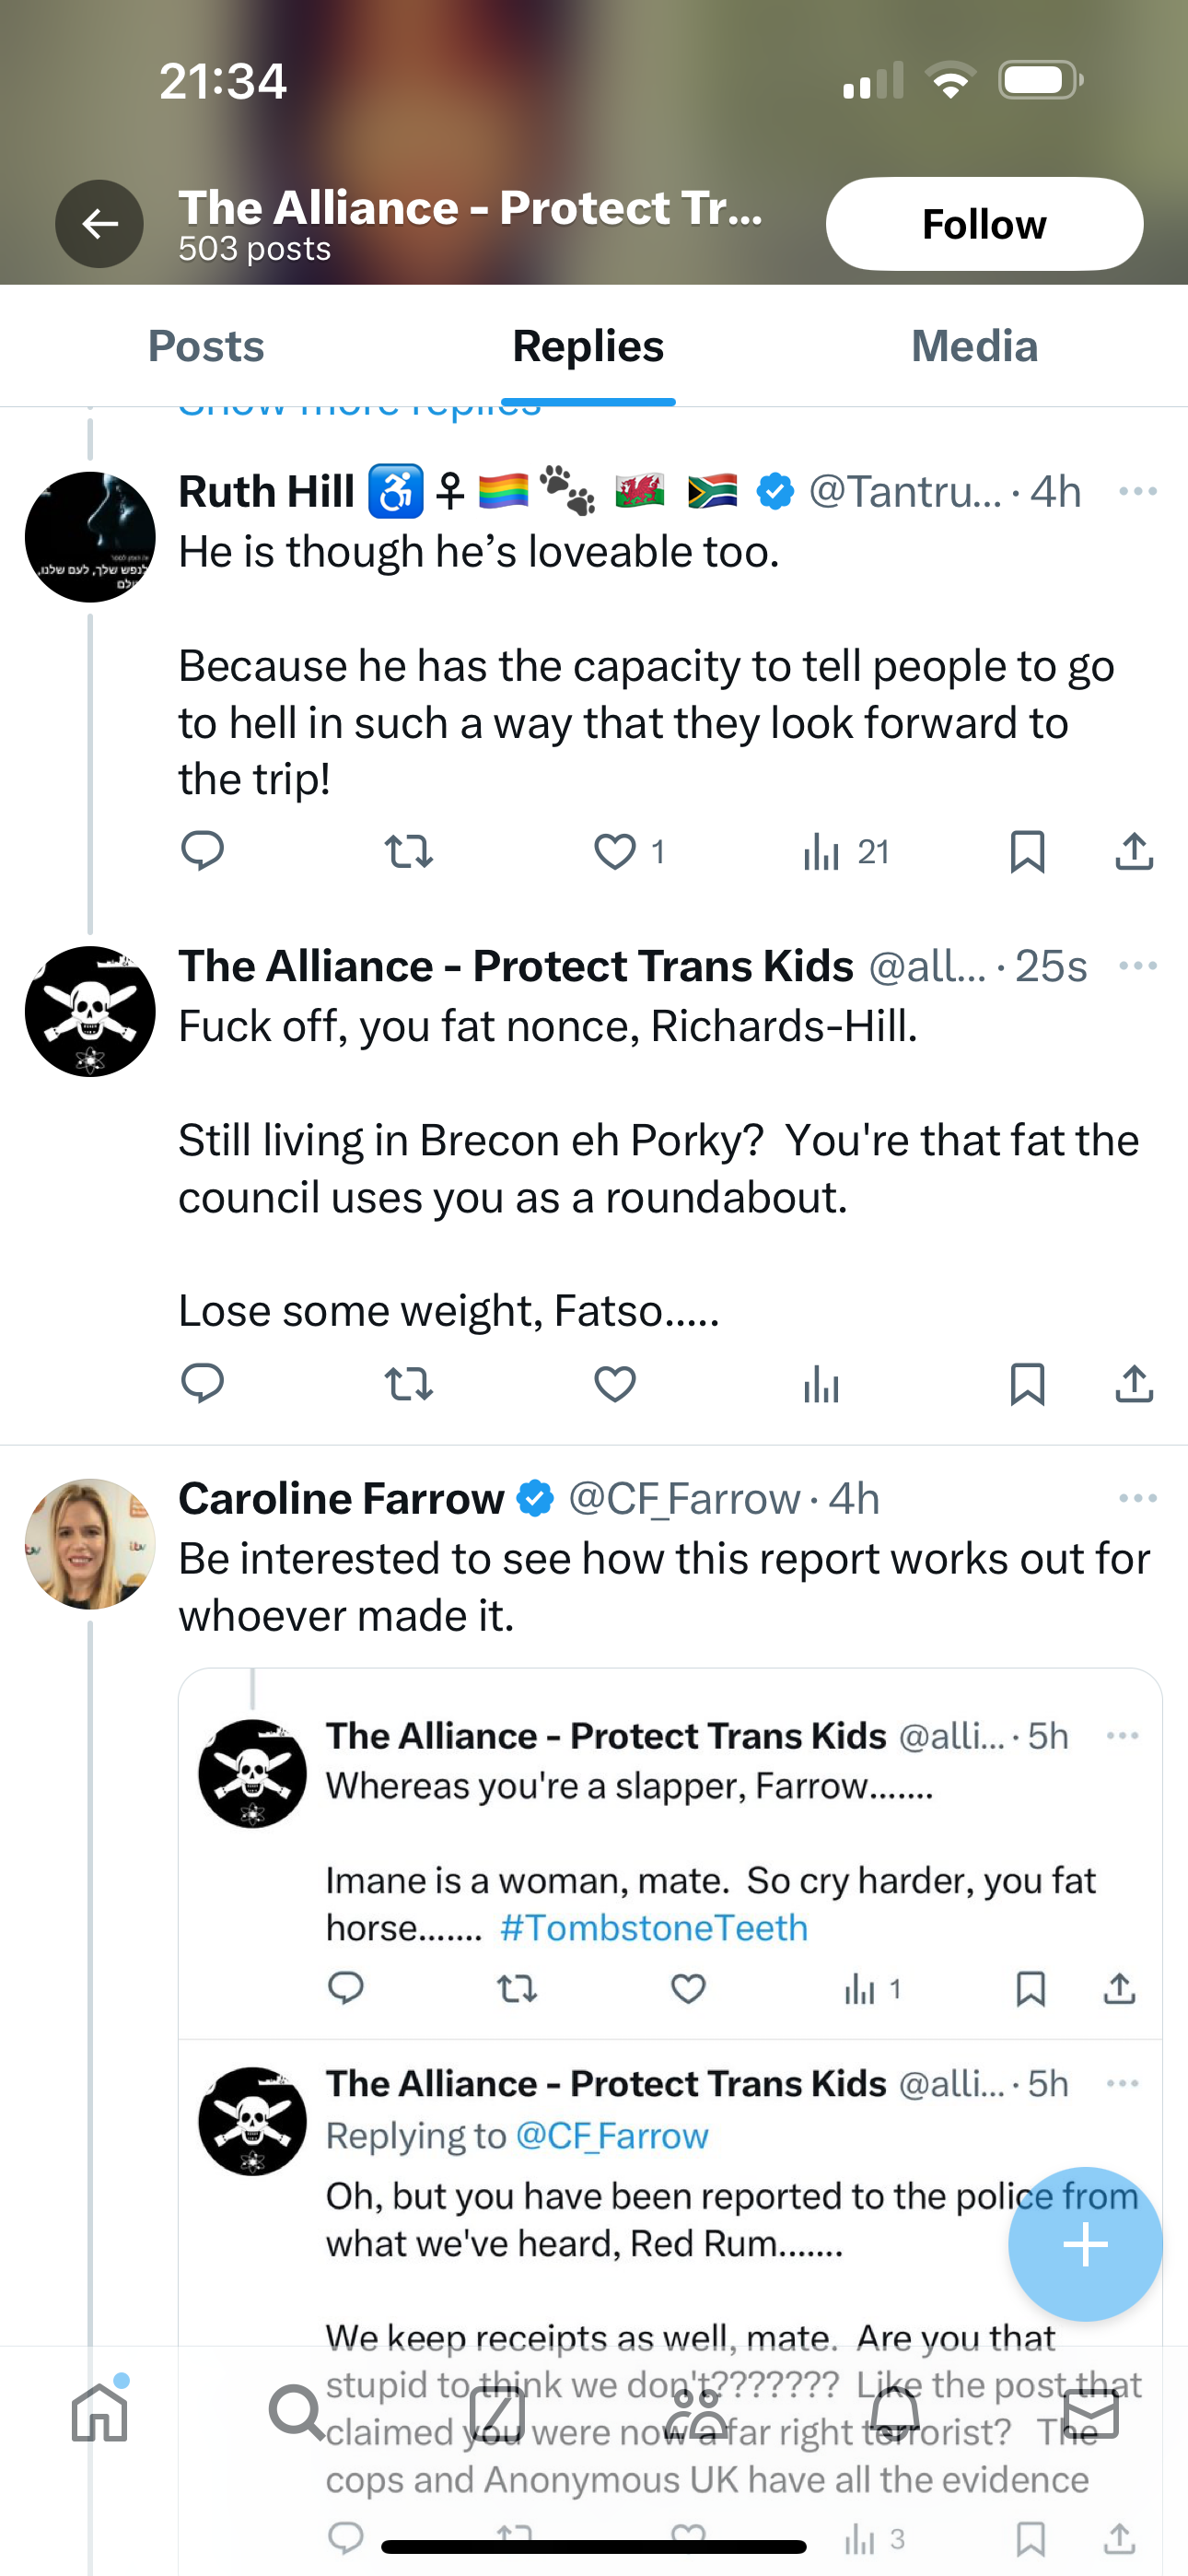Image resolution: width=1188 pixels, height=2576 pixels.
Task: Open Caroline Farrow's profile picture
Action: point(90,1544)
